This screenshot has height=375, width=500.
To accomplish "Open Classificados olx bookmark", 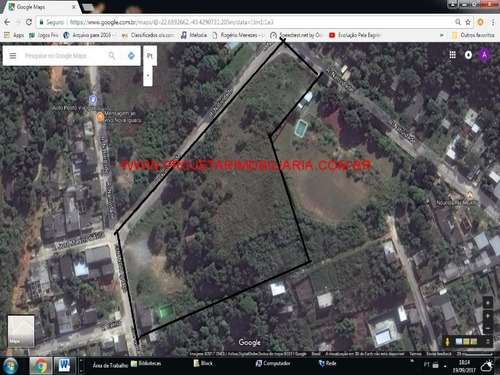I will [x=148, y=35].
